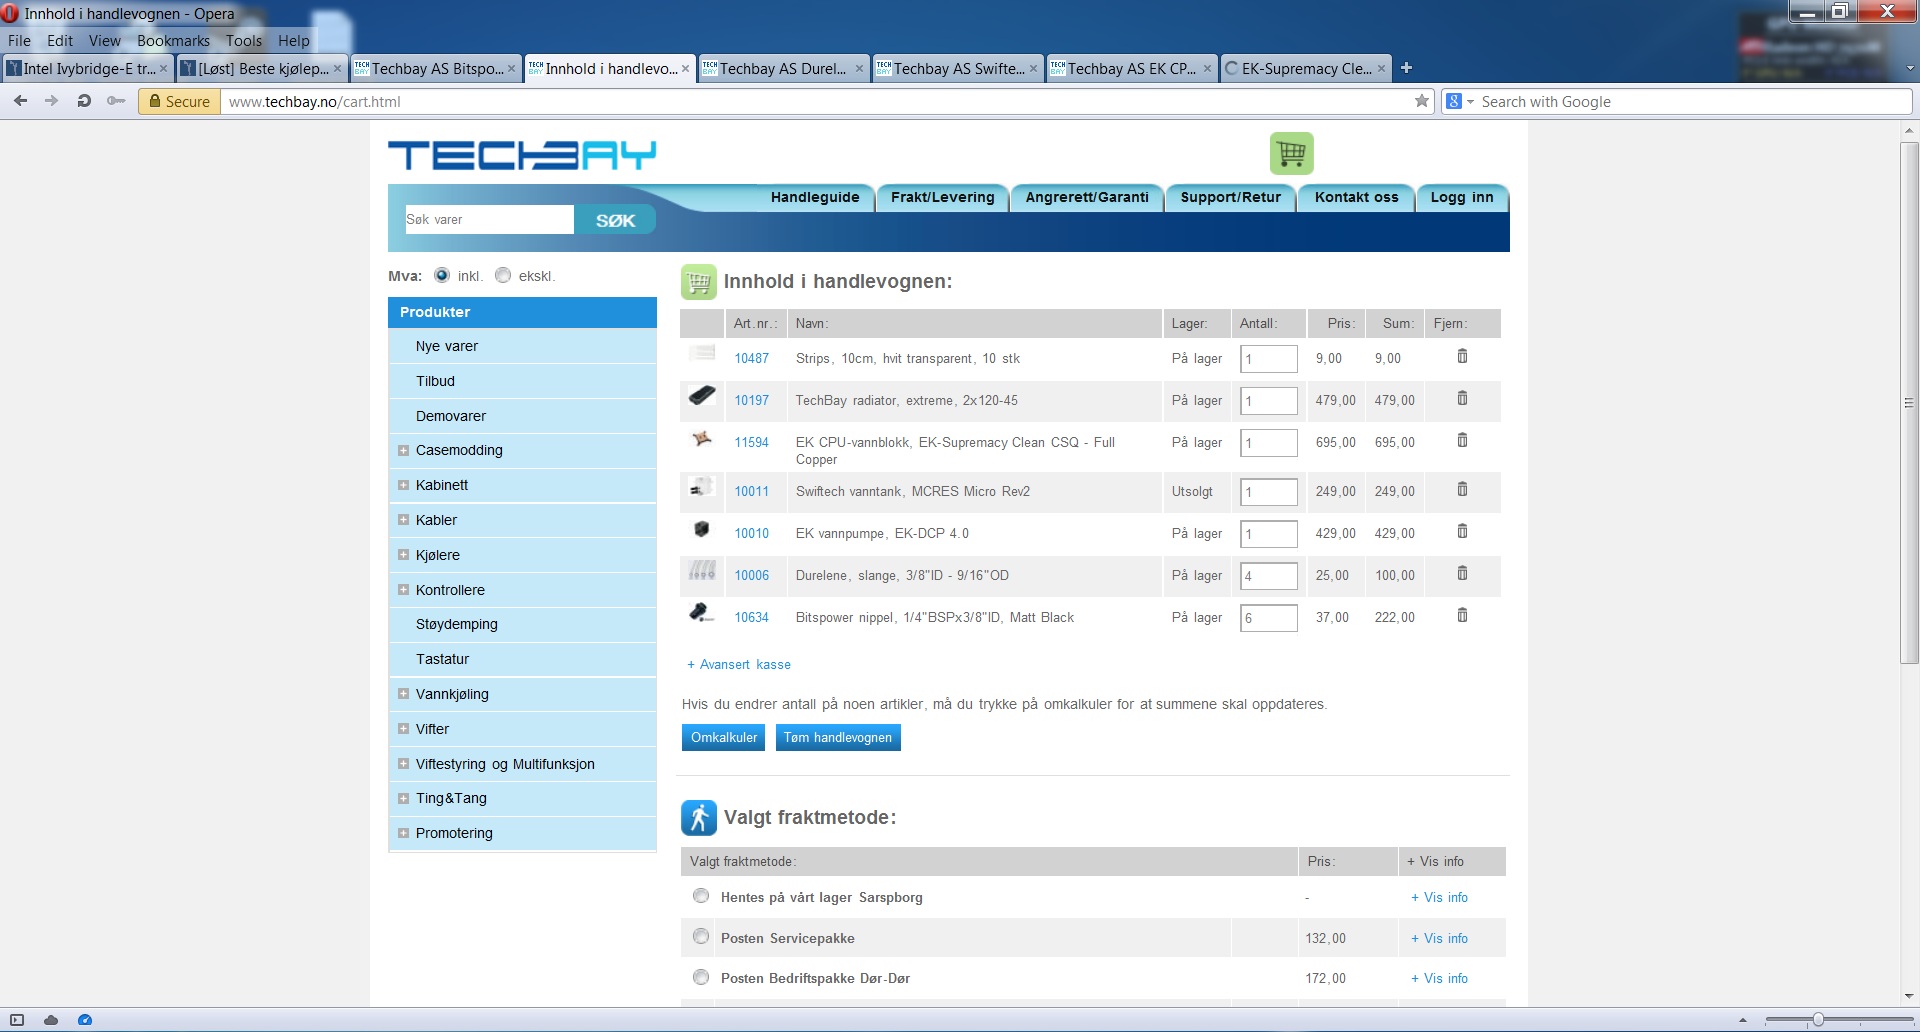Delete Swiftech vanntank row trash icon
Image resolution: width=1920 pixels, height=1032 pixels.
click(x=1462, y=490)
